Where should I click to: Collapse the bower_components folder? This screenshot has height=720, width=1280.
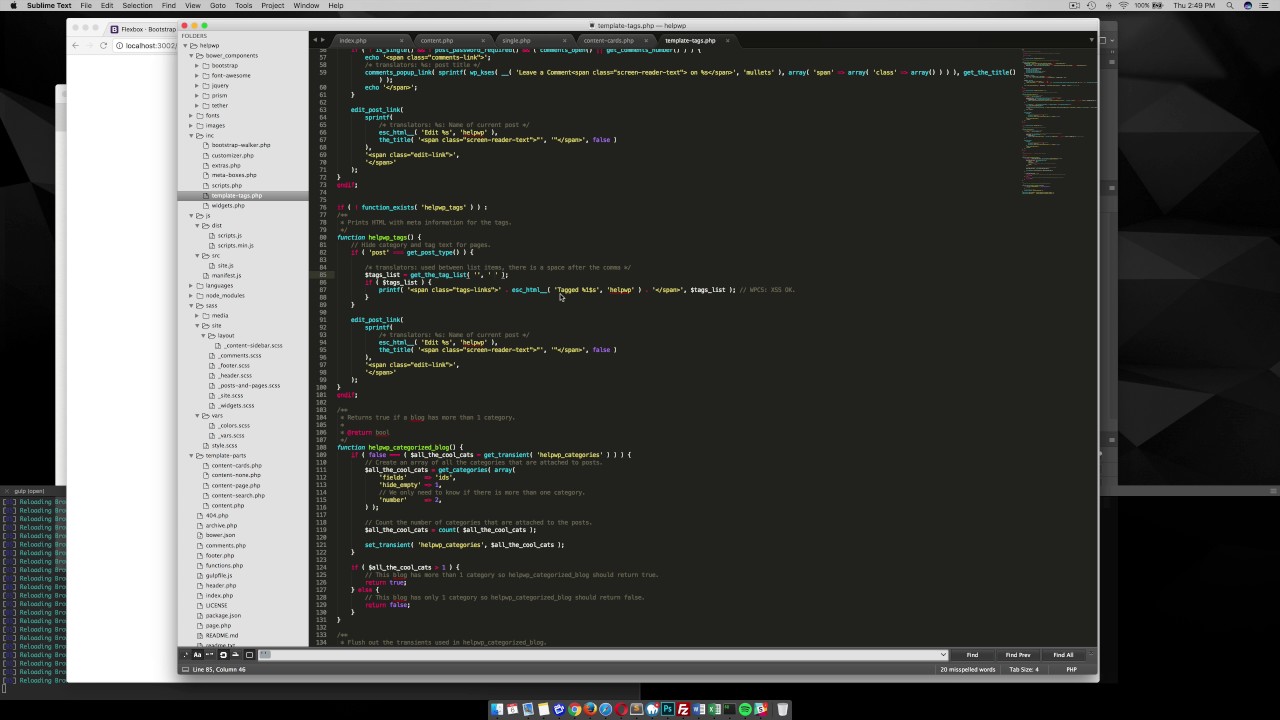pyautogui.click(x=191, y=56)
